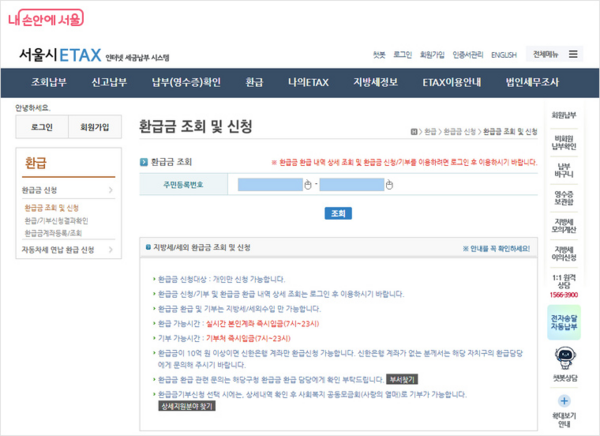Open the 법인세무조사 menu
The width and height of the screenshot is (600, 436).
[532, 82]
